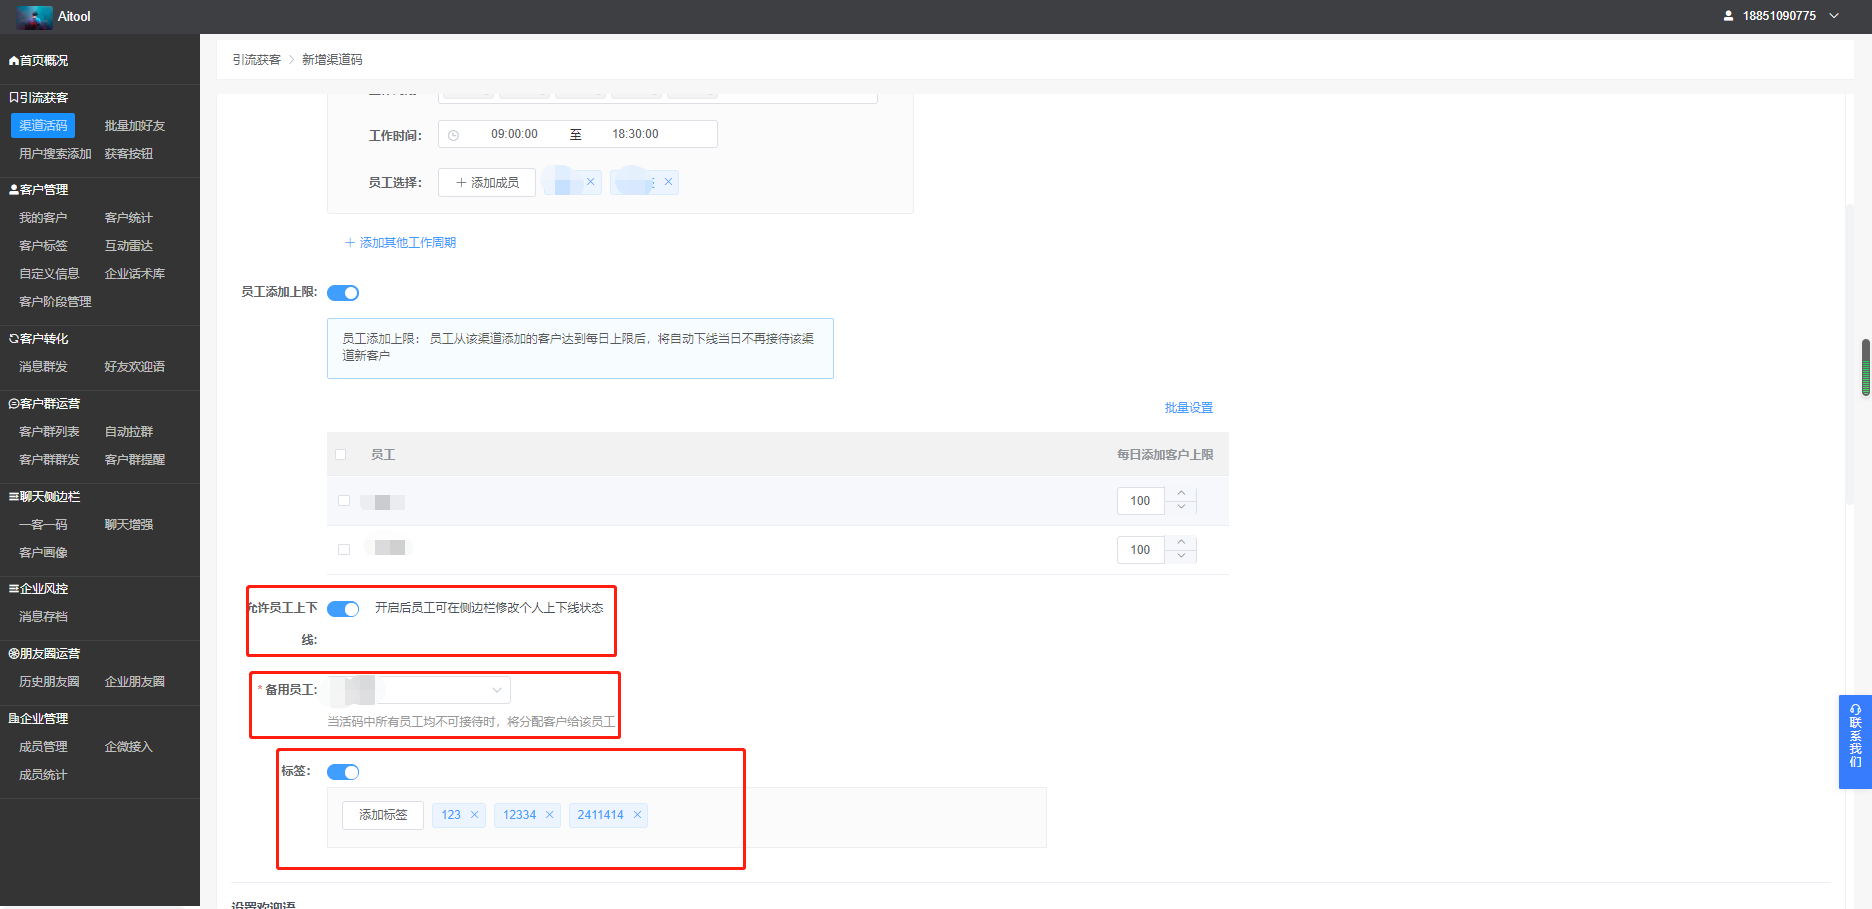The image size is (1872, 909).
Task: Open 企业话术库 menu item
Action: [135, 274]
